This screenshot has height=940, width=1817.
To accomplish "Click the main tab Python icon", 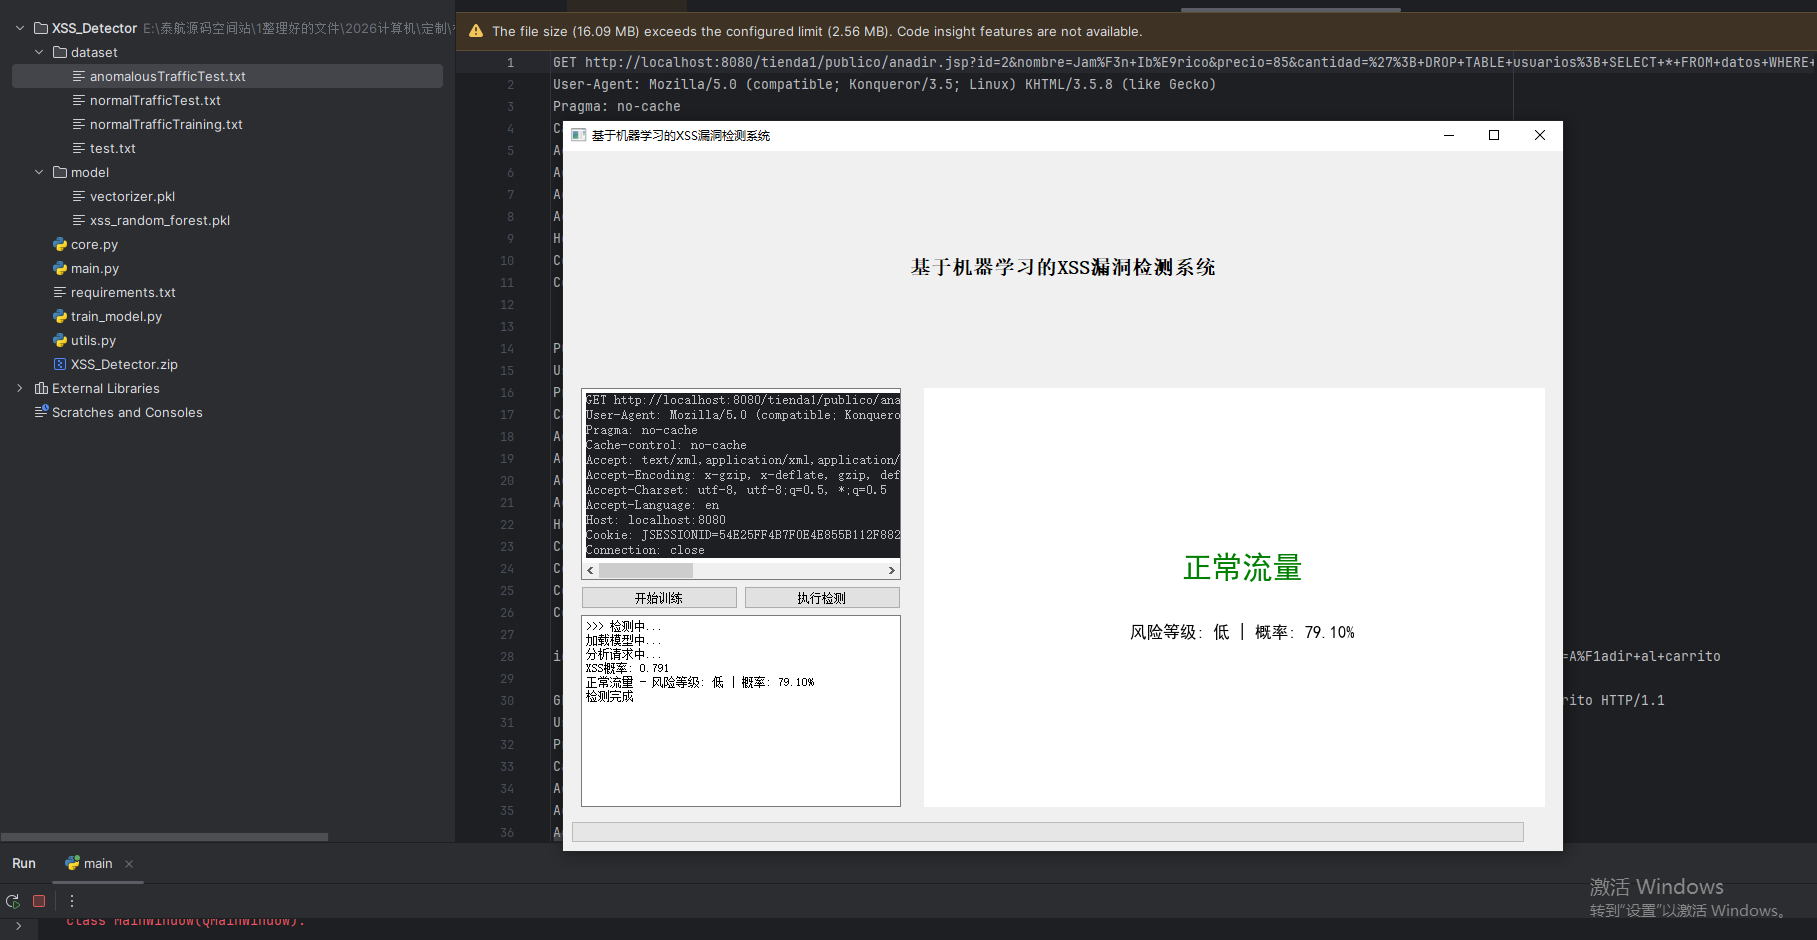I will (x=72, y=863).
